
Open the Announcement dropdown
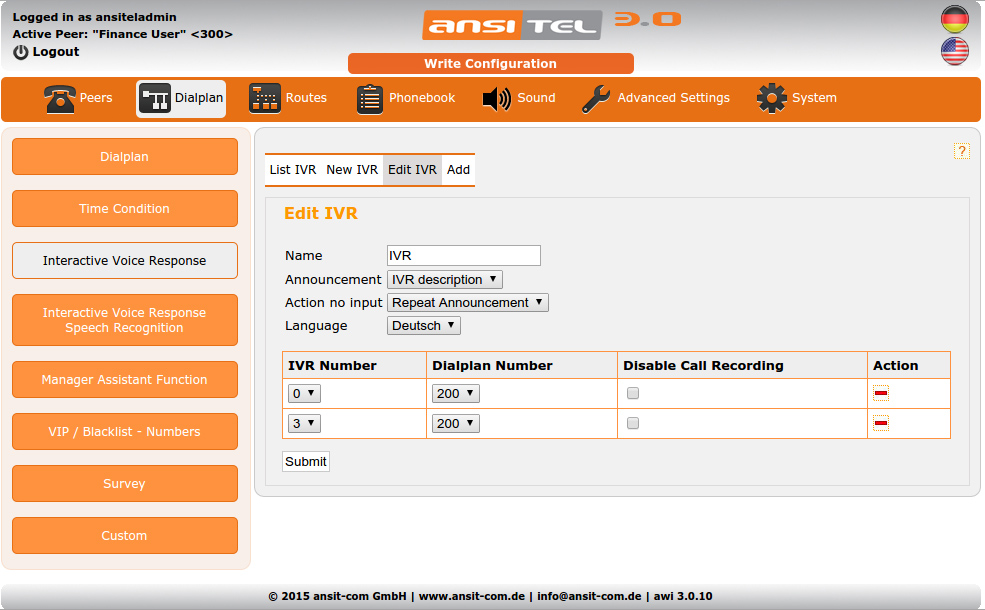445,280
